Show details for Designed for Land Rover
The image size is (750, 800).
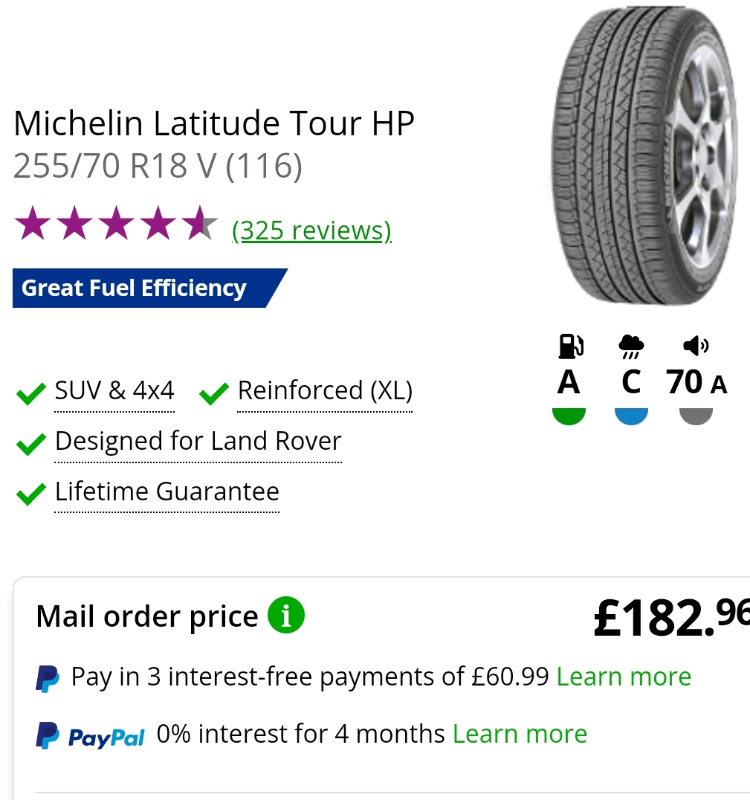(198, 442)
